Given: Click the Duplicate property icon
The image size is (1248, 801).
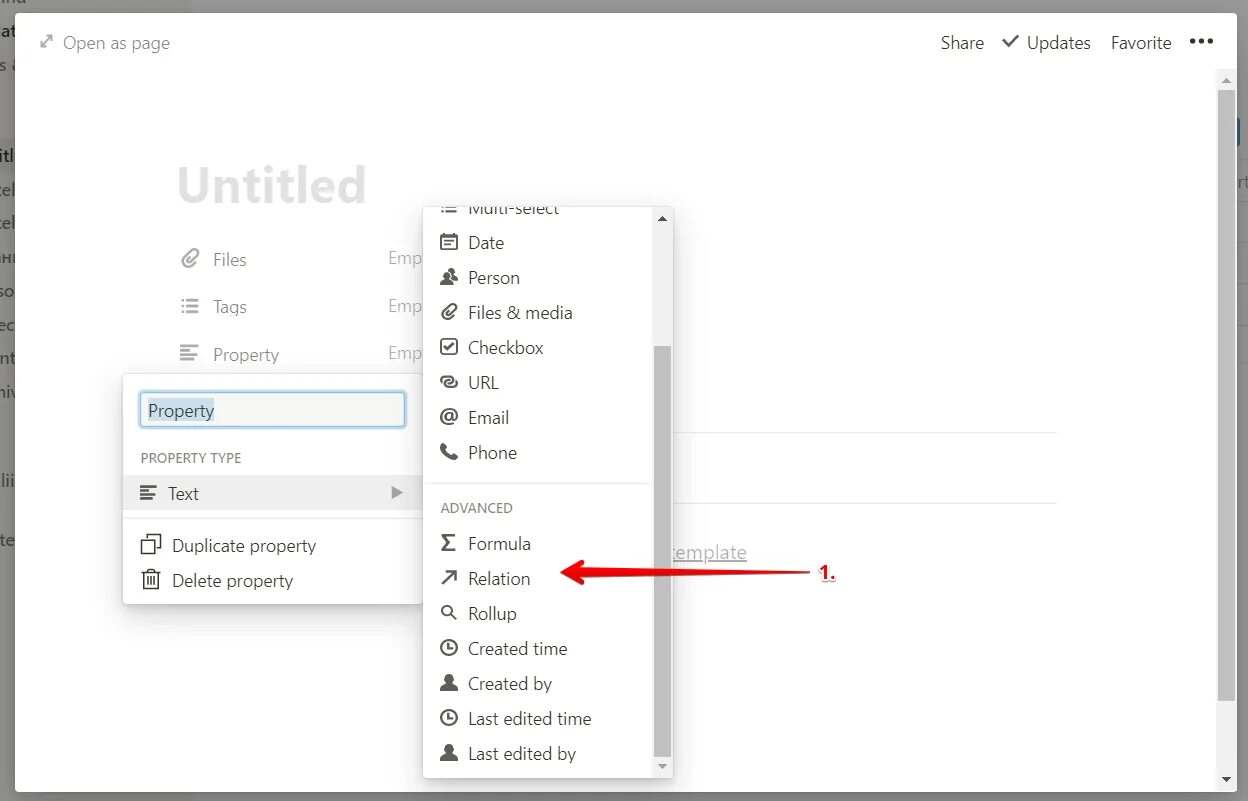Looking at the screenshot, I should pyautogui.click(x=151, y=545).
